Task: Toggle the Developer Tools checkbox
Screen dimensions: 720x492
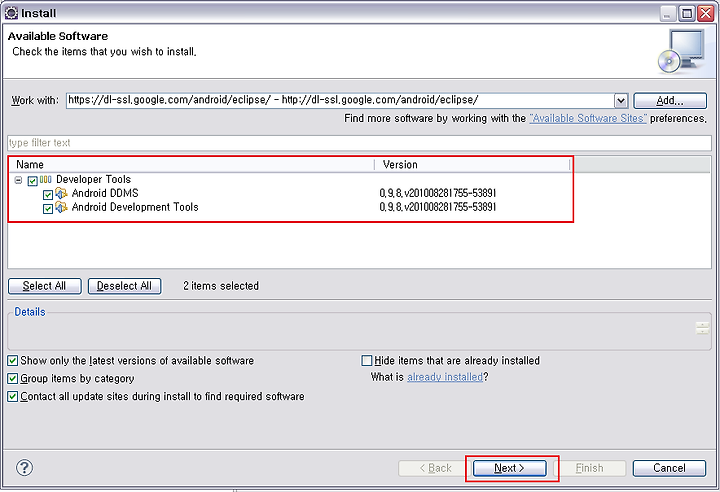Action: point(32,181)
